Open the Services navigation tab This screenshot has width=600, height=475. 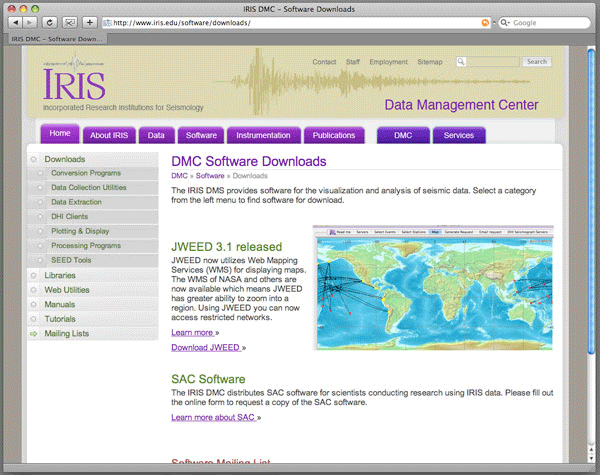459,135
